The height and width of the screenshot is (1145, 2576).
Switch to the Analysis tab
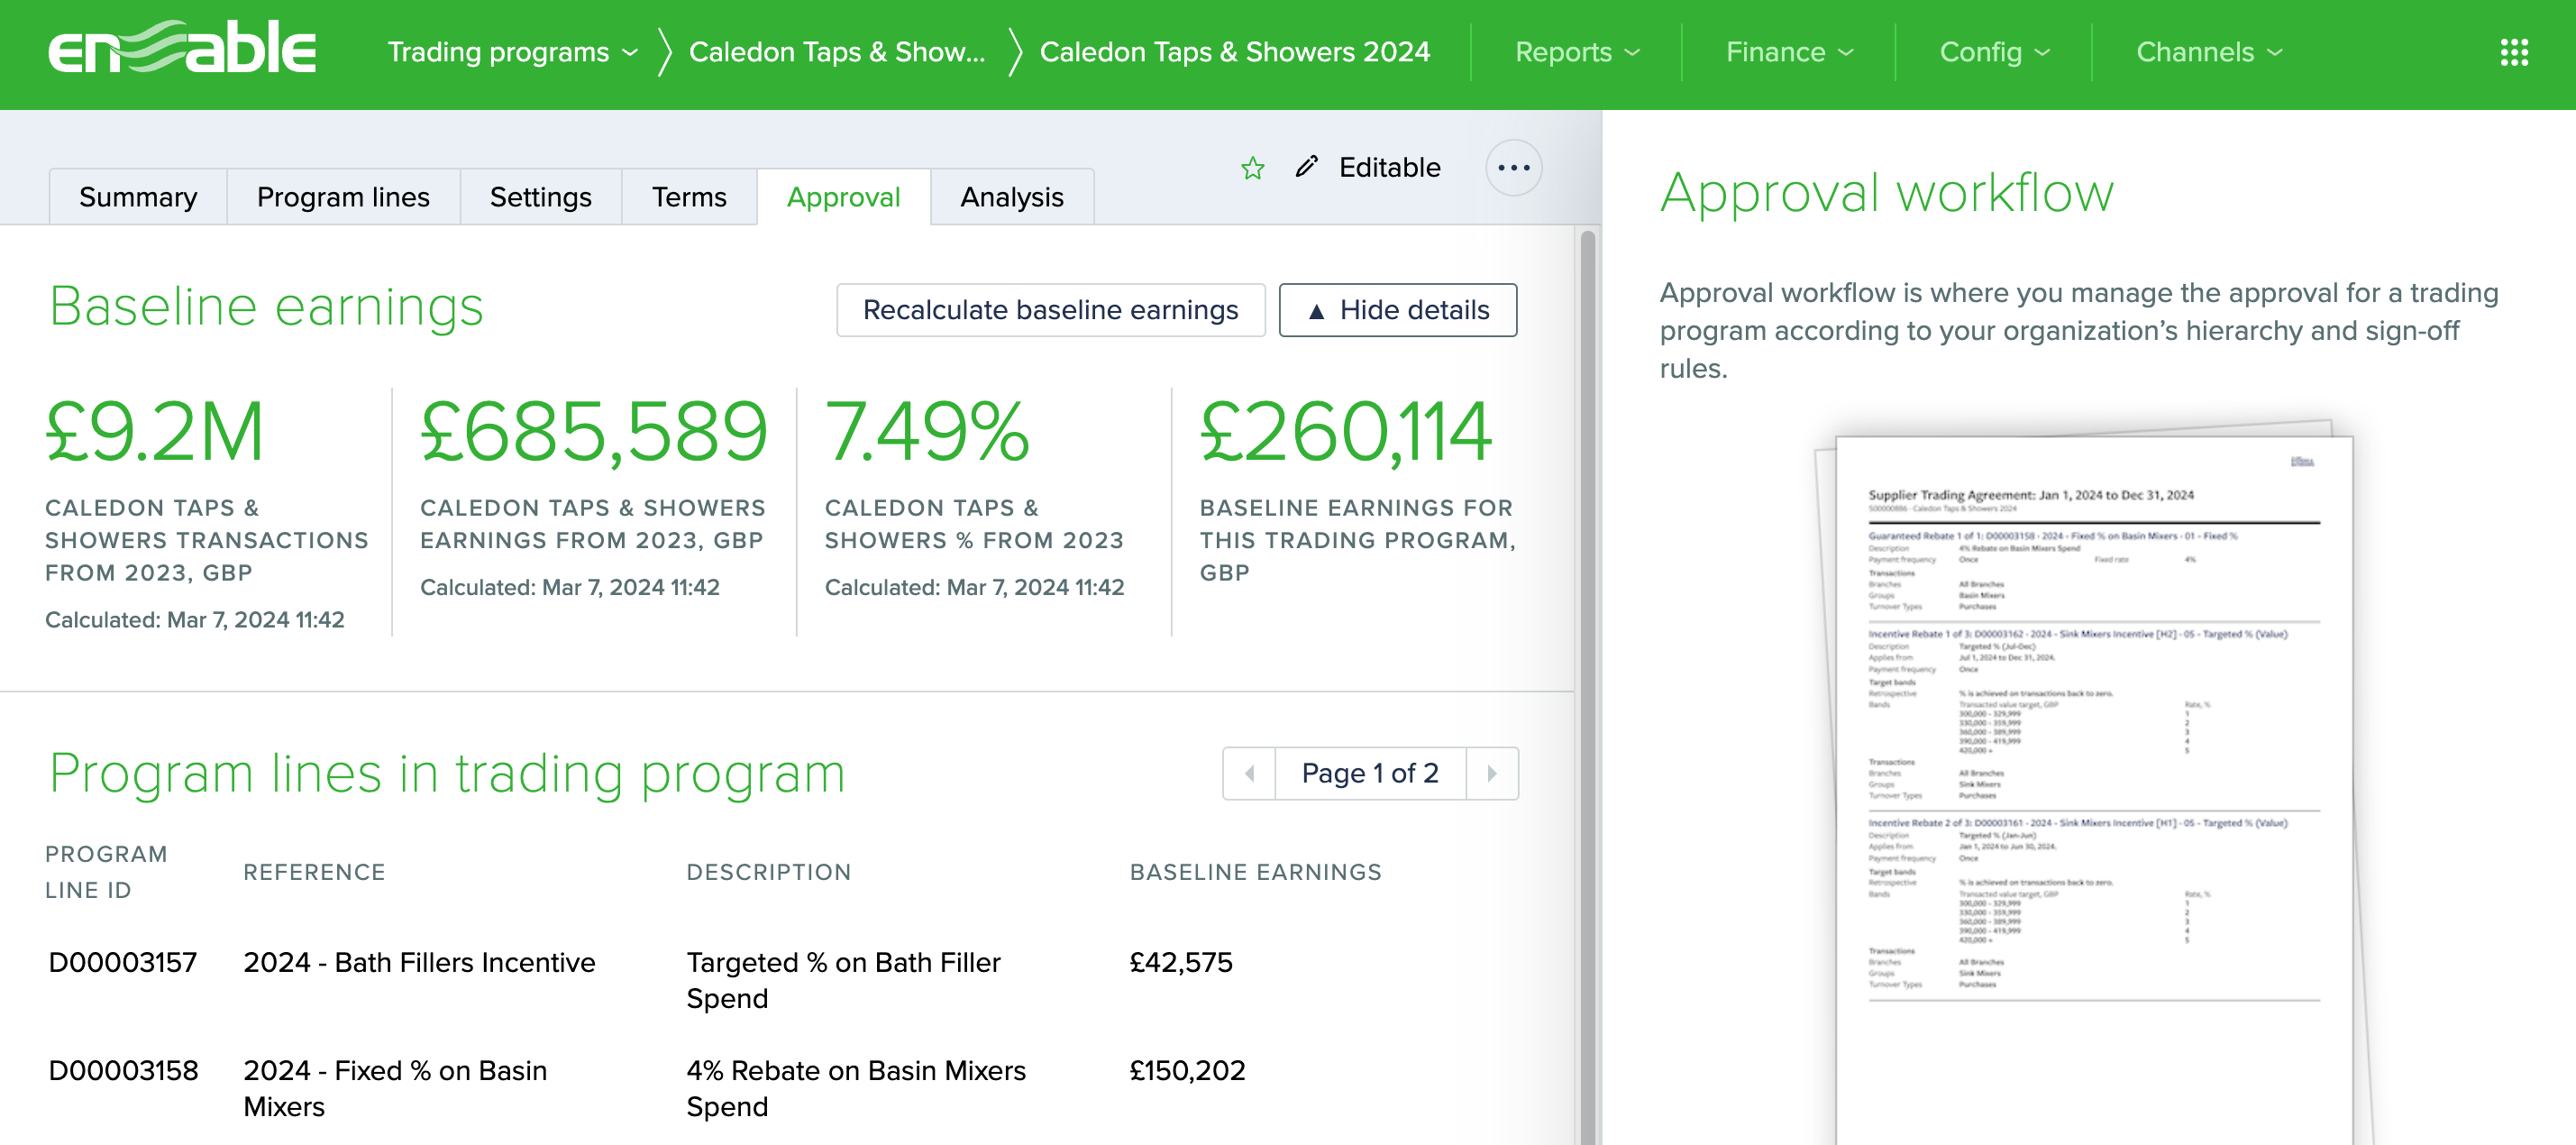(x=1011, y=197)
